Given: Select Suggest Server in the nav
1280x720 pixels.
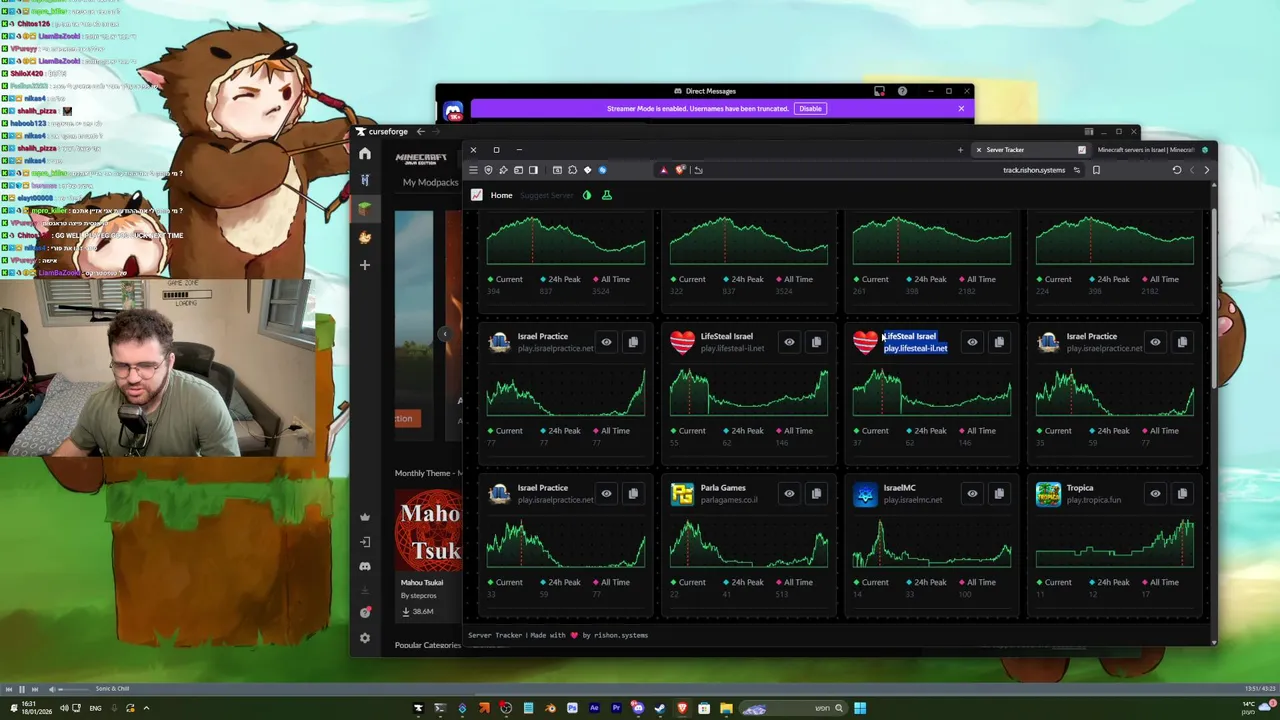Looking at the screenshot, I should pyautogui.click(x=547, y=195).
